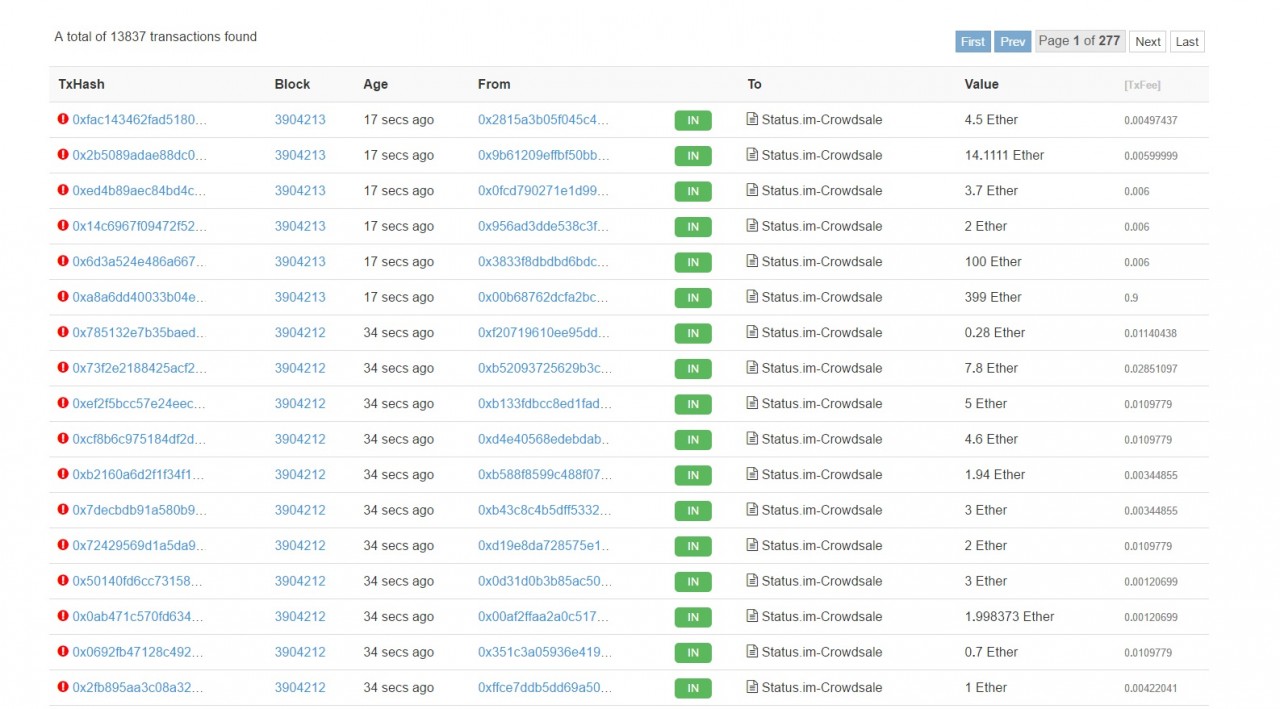The width and height of the screenshot is (1280, 709).
Task: Open transaction 0xfac143462fad5180
Action: tap(140, 120)
